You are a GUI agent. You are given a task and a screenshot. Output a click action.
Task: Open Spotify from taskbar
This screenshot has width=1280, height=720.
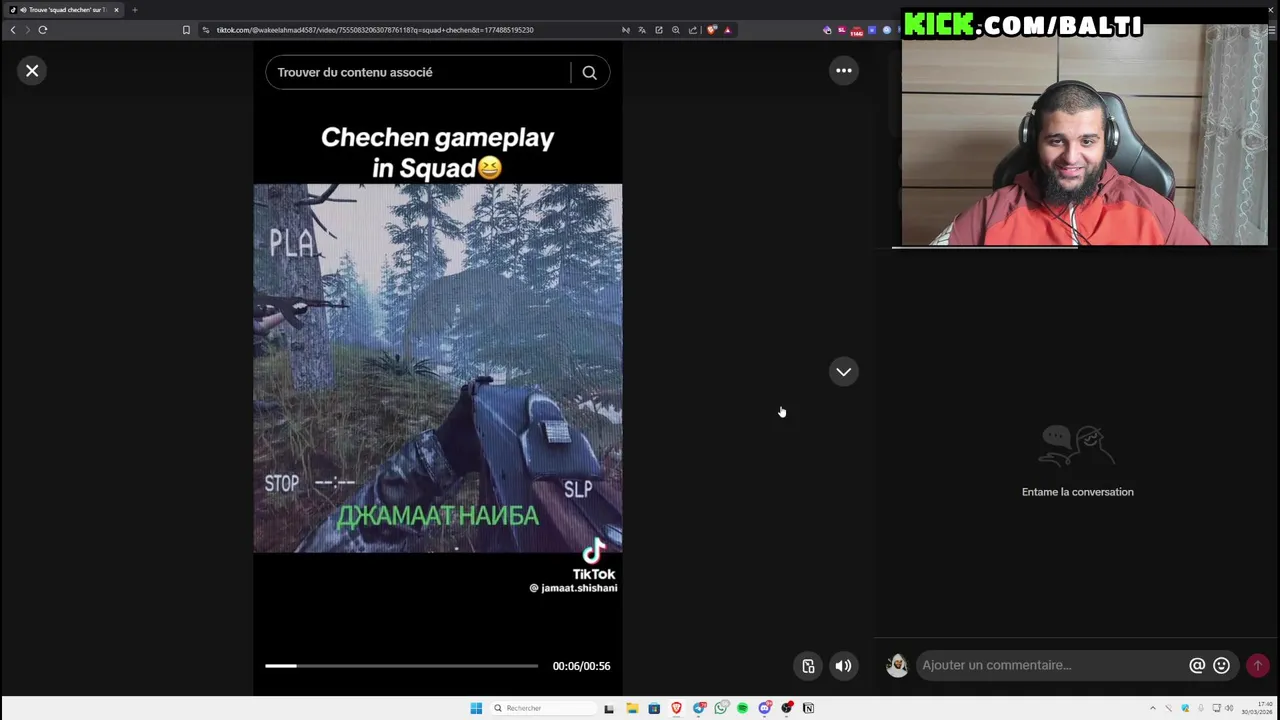[742, 708]
